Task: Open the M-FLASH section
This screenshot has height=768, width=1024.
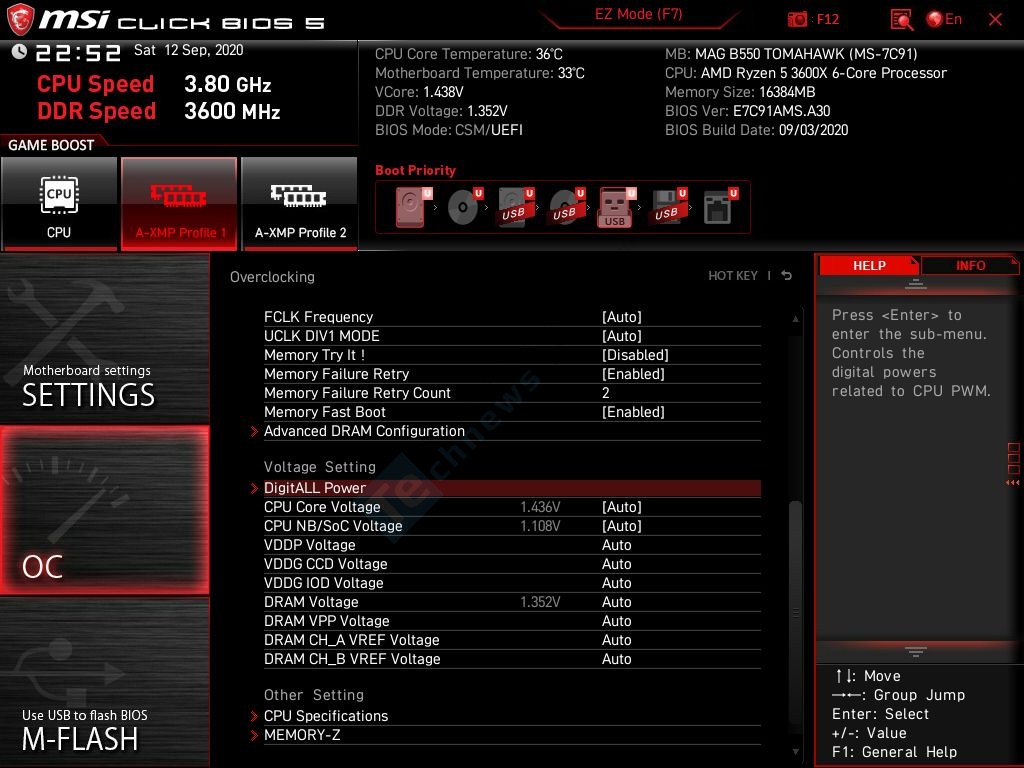Action: point(104,683)
